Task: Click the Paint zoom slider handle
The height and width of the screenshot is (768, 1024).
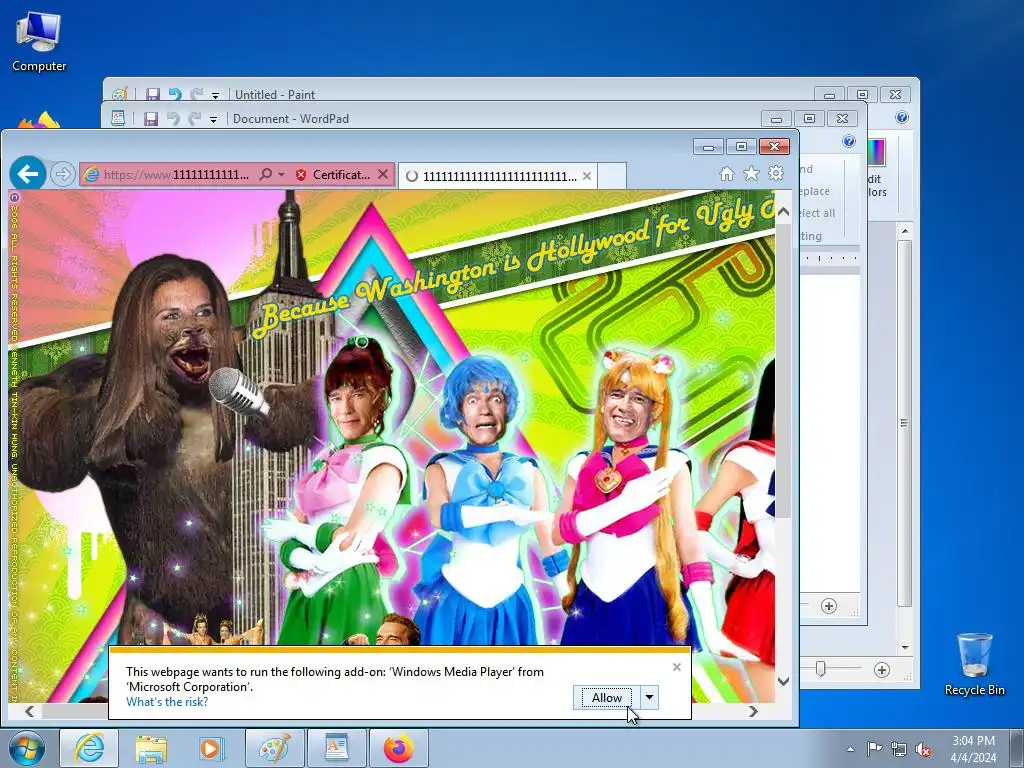Action: [x=821, y=669]
